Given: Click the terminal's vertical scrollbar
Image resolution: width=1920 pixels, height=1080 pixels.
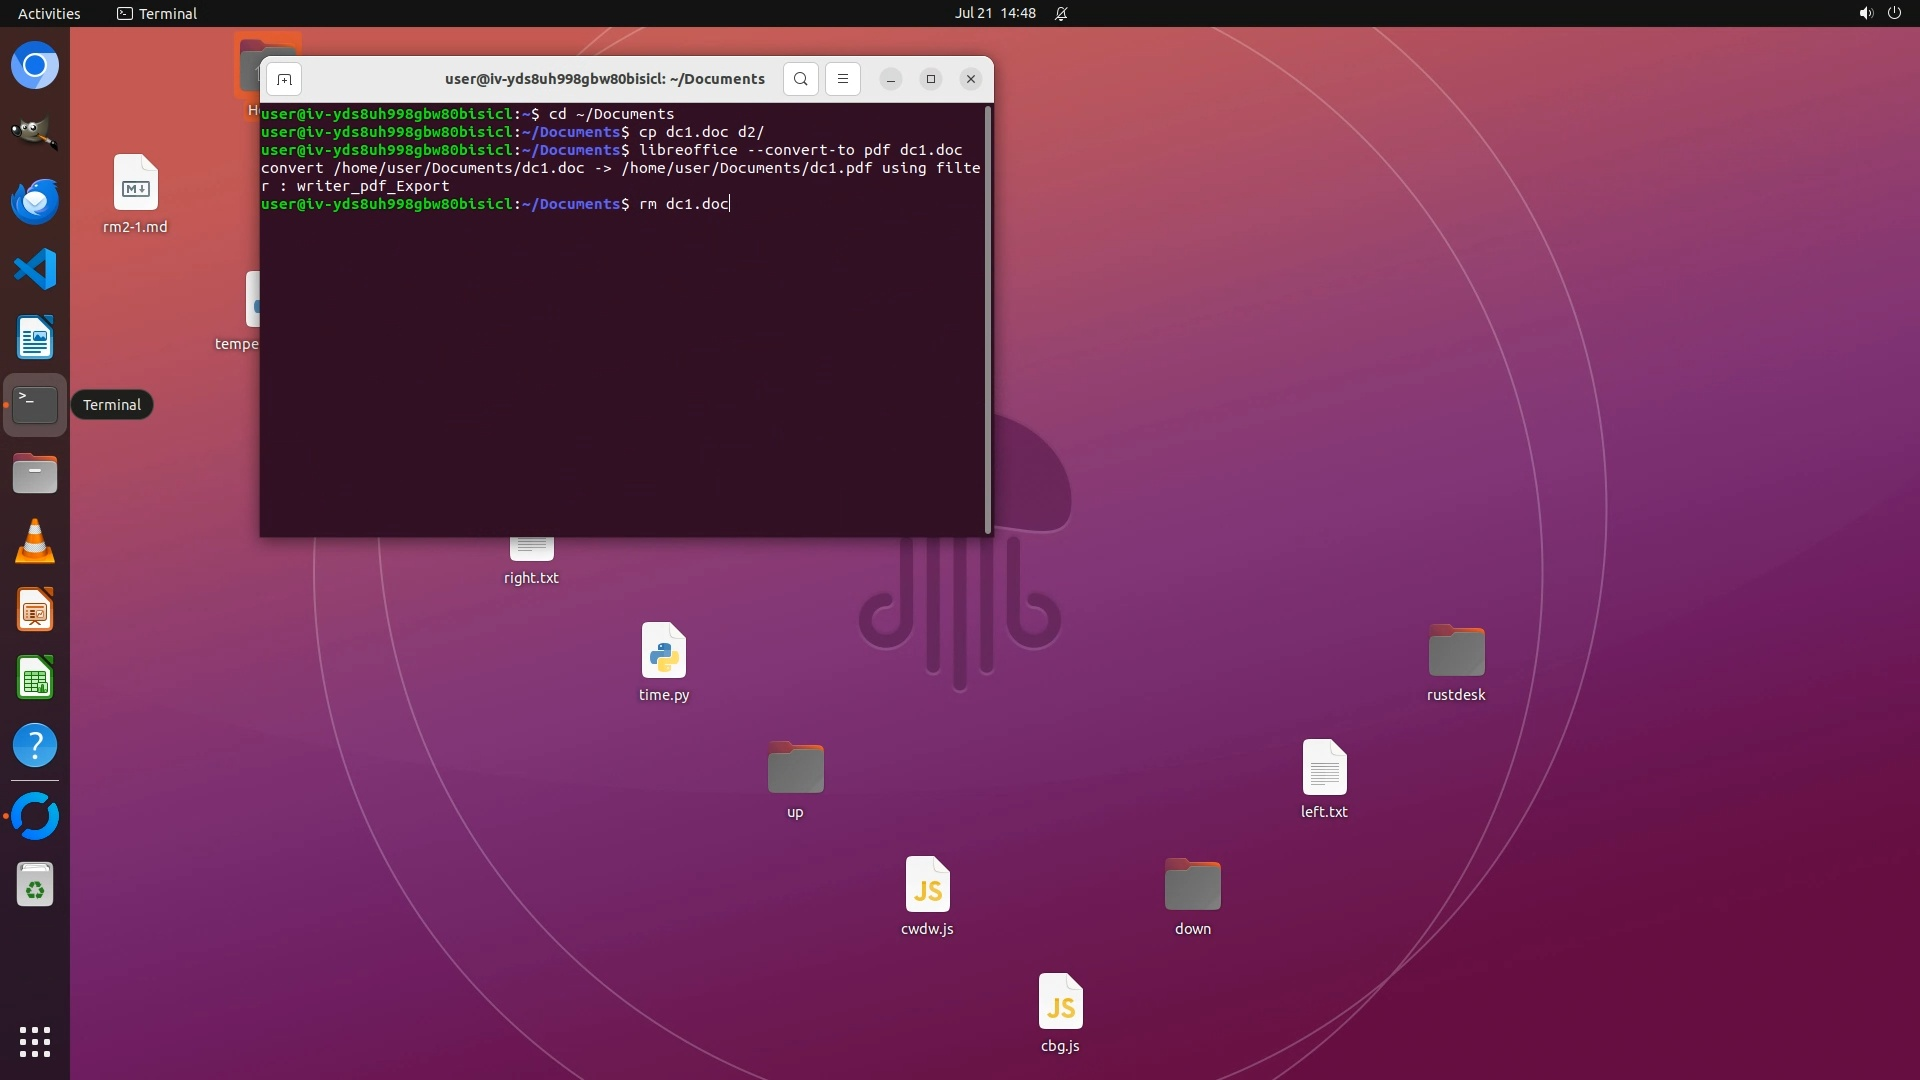Looking at the screenshot, I should click(988, 320).
